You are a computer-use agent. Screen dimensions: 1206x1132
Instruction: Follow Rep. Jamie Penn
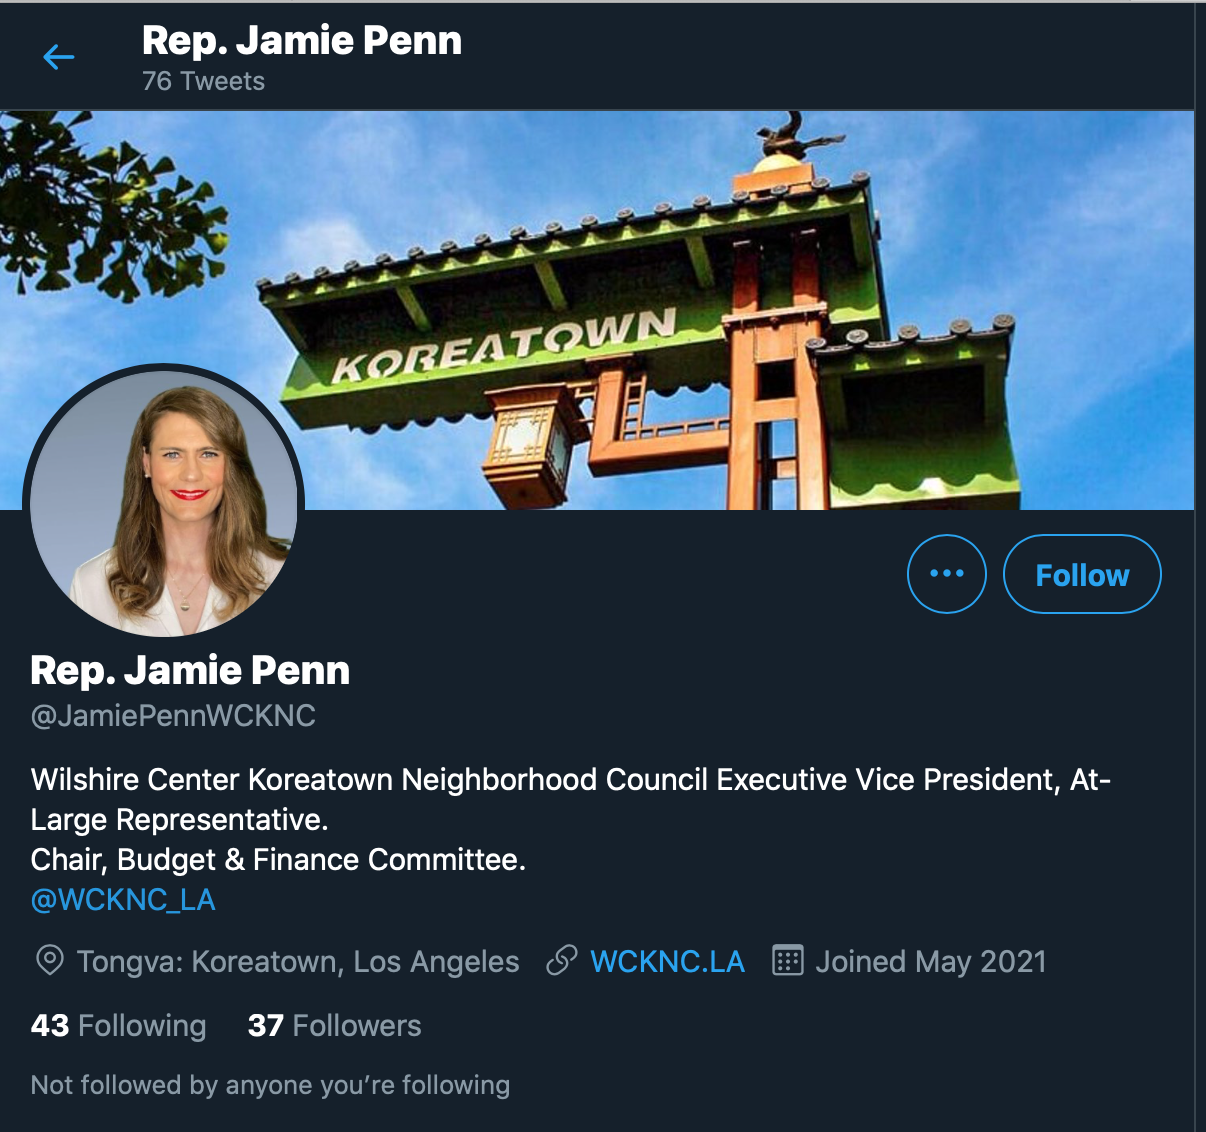1082,574
